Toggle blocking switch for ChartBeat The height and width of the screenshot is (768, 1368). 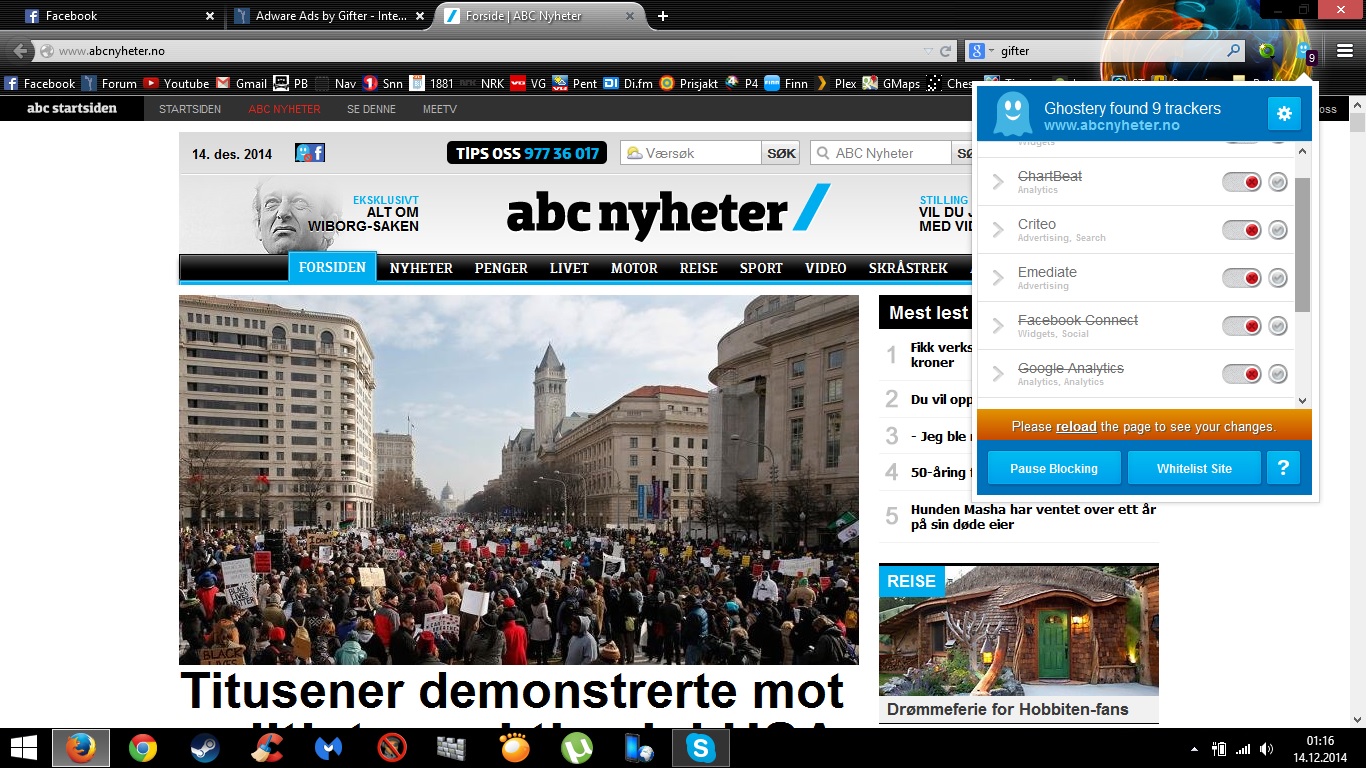click(x=1242, y=182)
